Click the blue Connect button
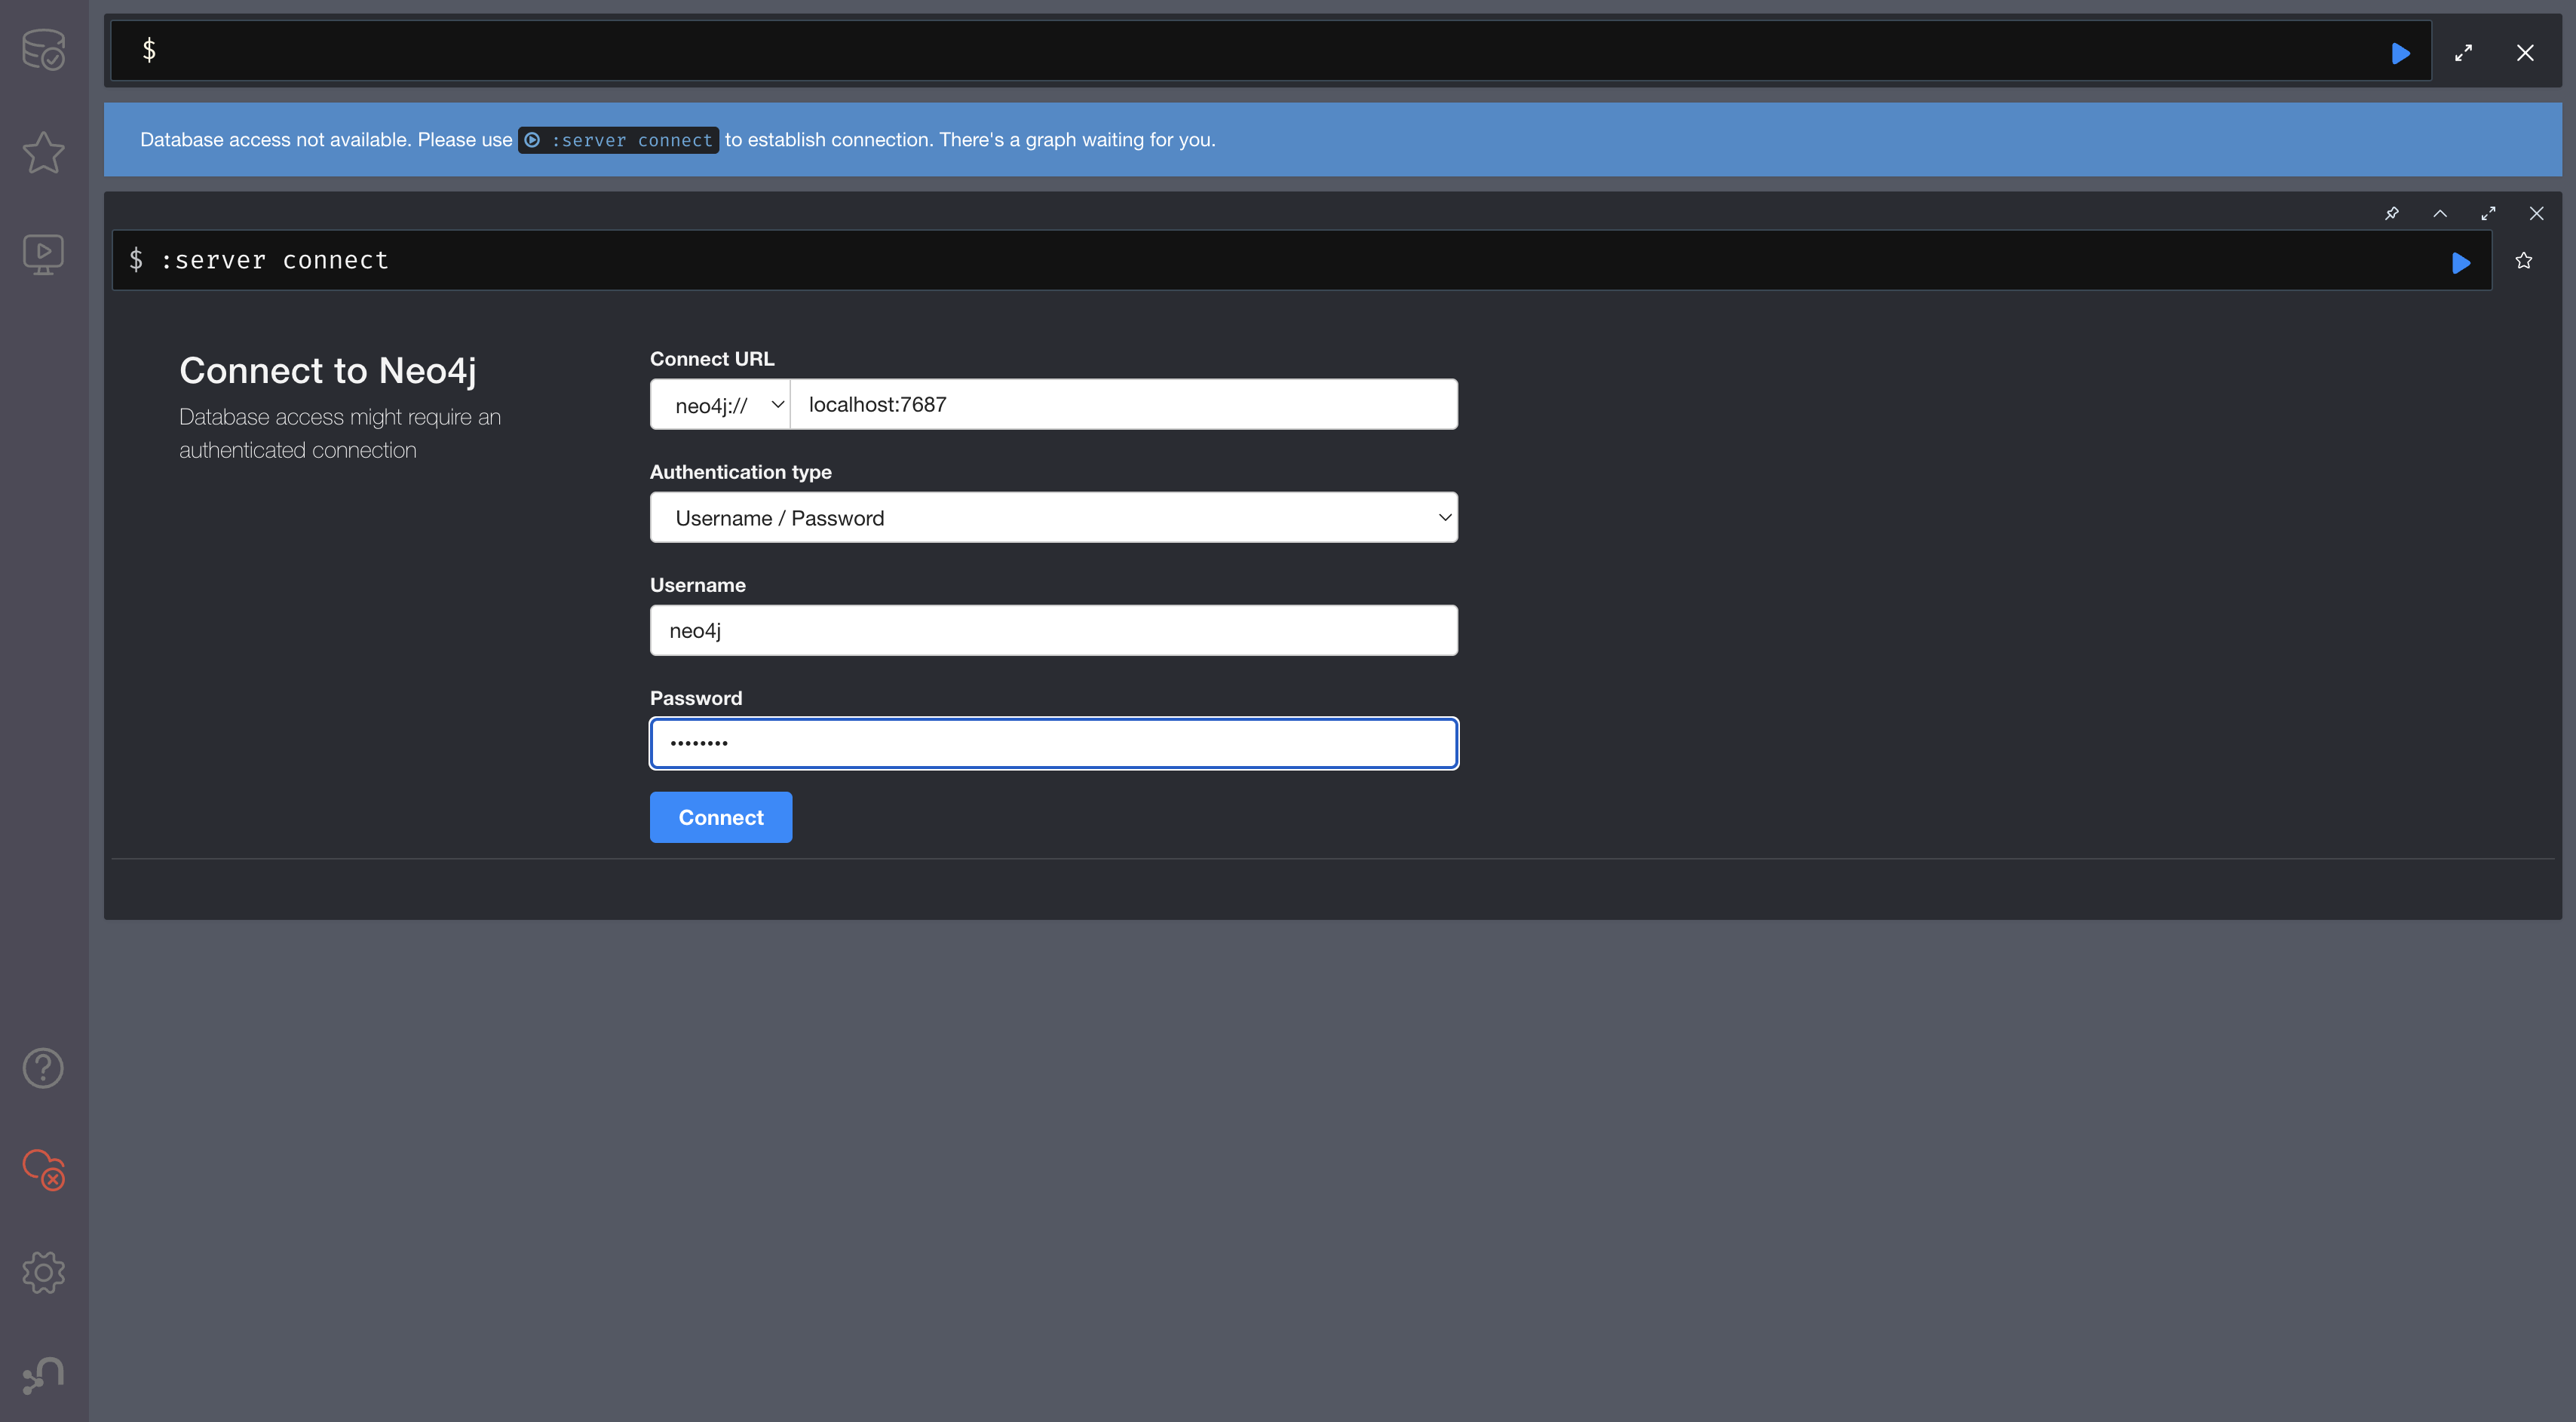Viewport: 2576px width, 1422px height. (x=720, y=817)
